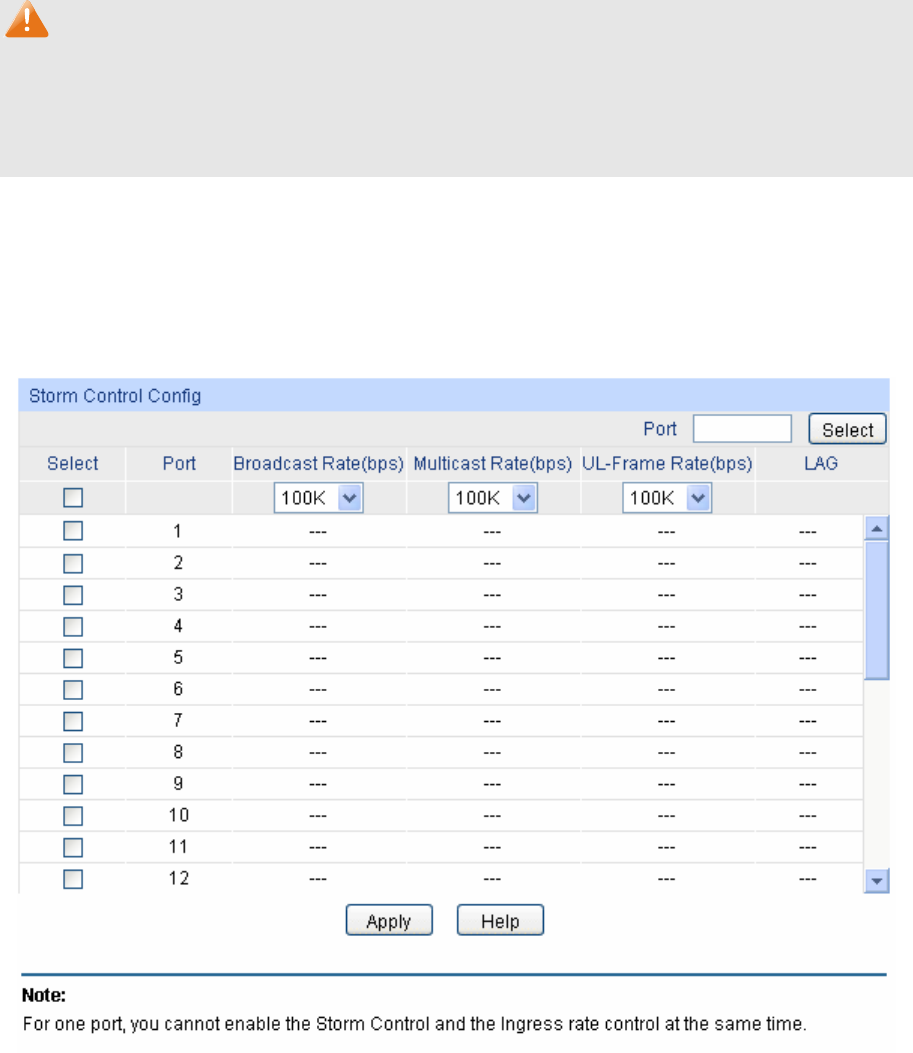
Task: Focus the Port number input field
Action: coord(742,428)
